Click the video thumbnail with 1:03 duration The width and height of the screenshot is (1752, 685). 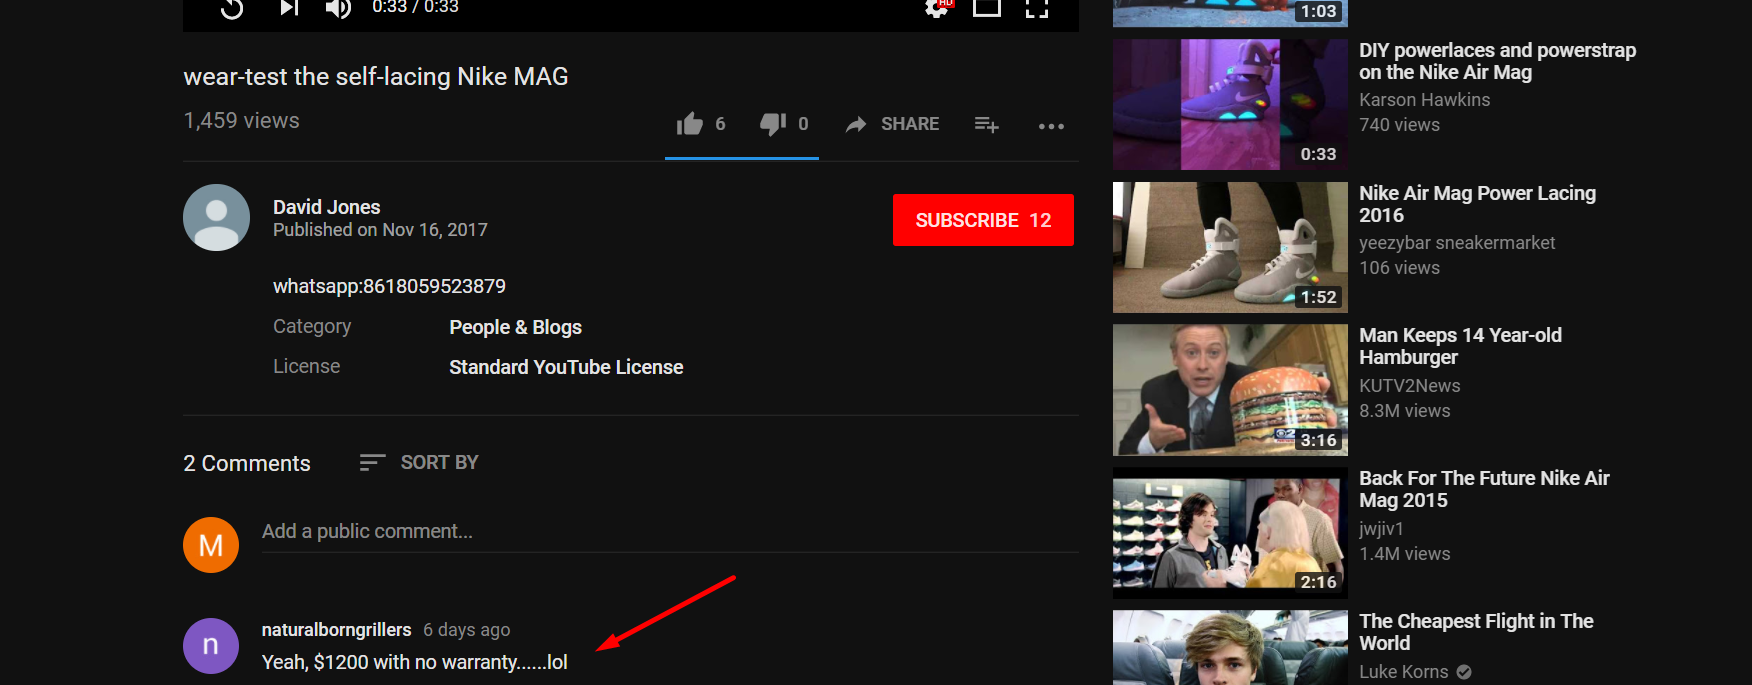pos(1230,13)
